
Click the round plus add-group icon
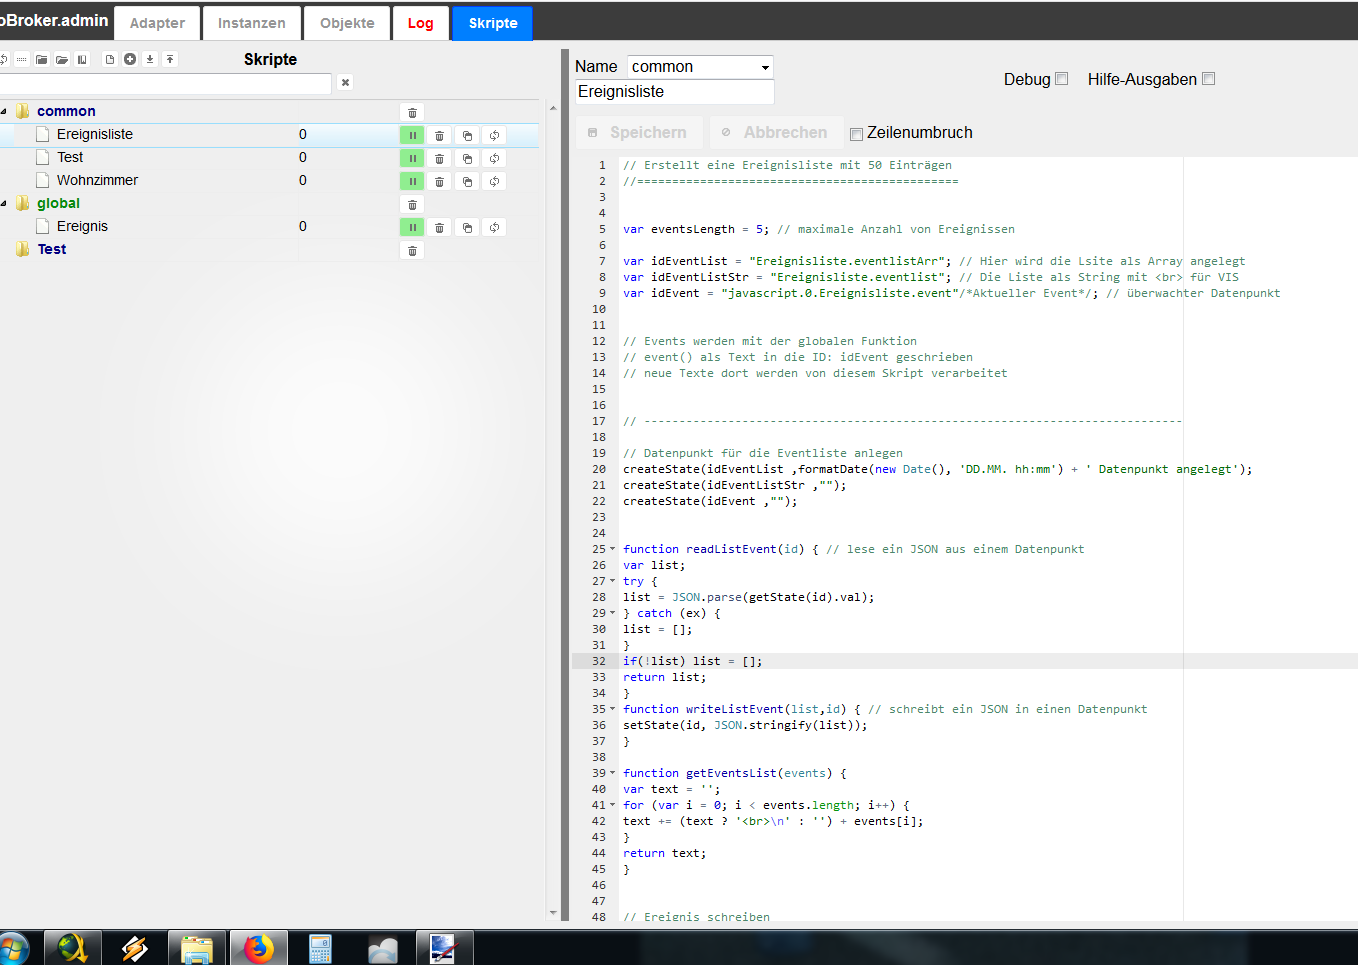[x=130, y=59]
